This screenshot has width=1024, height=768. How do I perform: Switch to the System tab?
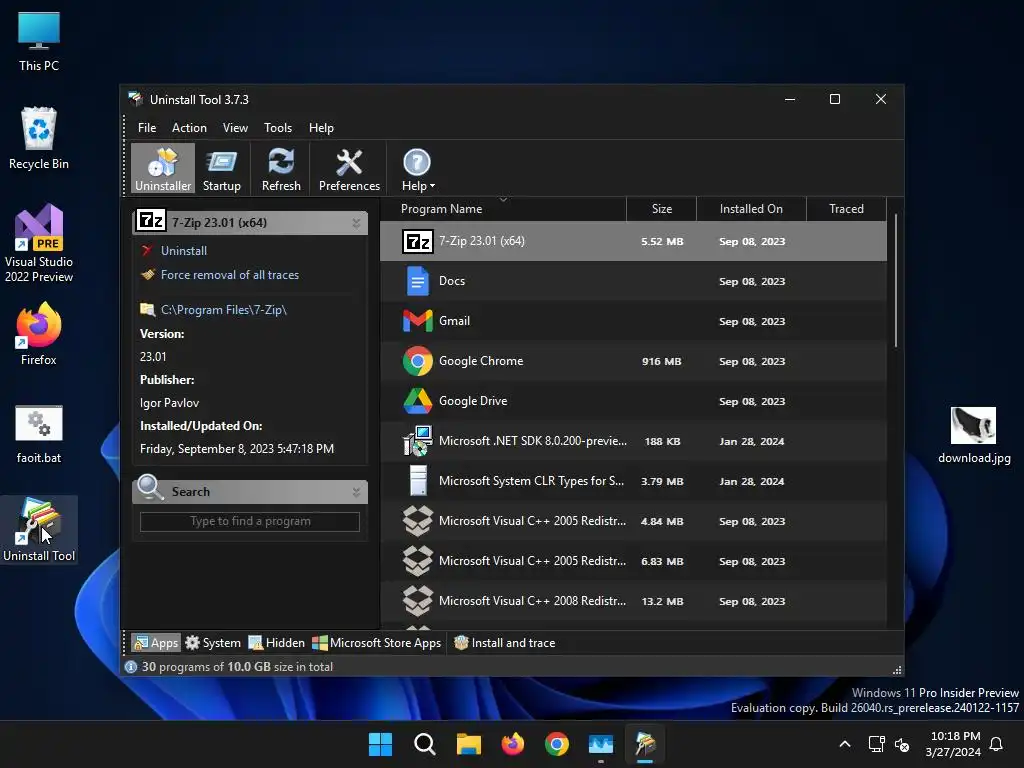pos(213,643)
